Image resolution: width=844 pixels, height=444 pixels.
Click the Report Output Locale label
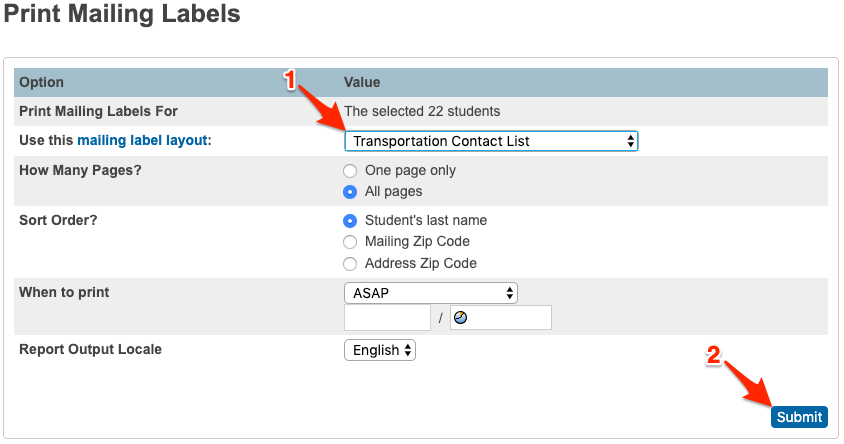[x=90, y=350]
